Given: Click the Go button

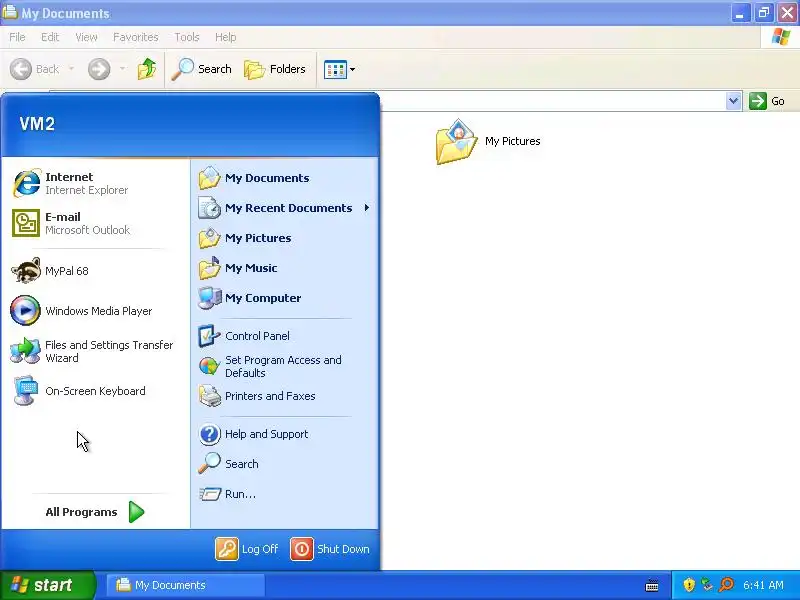Looking at the screenshot, I should pyautogui.click(x=767, y=101).
